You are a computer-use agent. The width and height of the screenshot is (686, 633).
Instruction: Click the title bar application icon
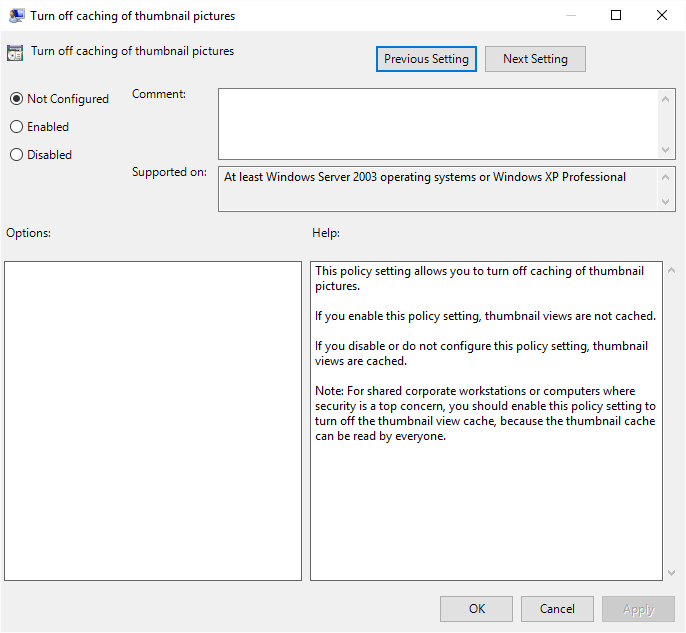(x=17, y=16)
